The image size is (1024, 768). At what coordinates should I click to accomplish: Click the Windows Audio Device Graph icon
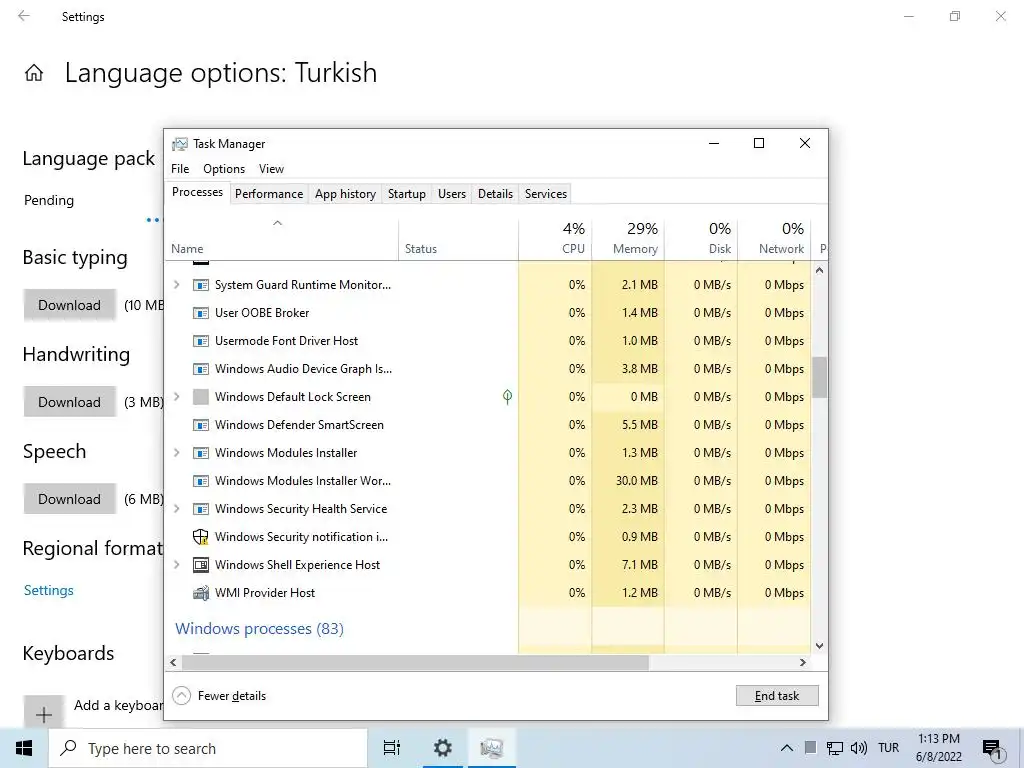[x=201, y=369]
